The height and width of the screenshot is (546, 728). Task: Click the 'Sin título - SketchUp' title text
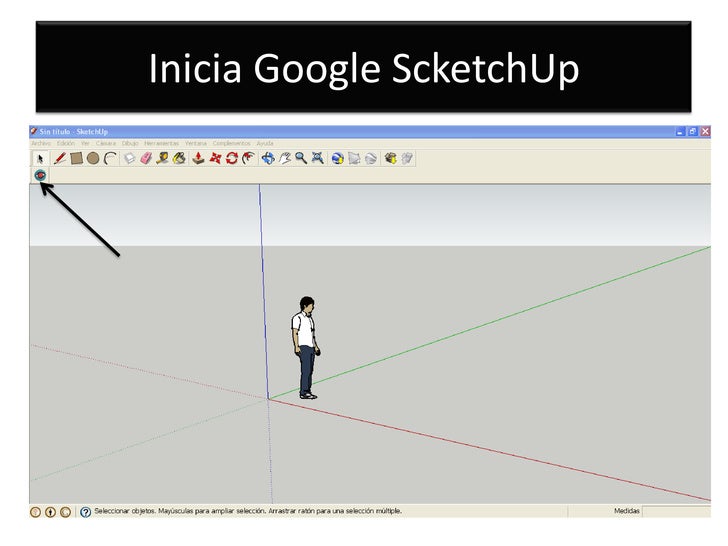coord(73,132)
